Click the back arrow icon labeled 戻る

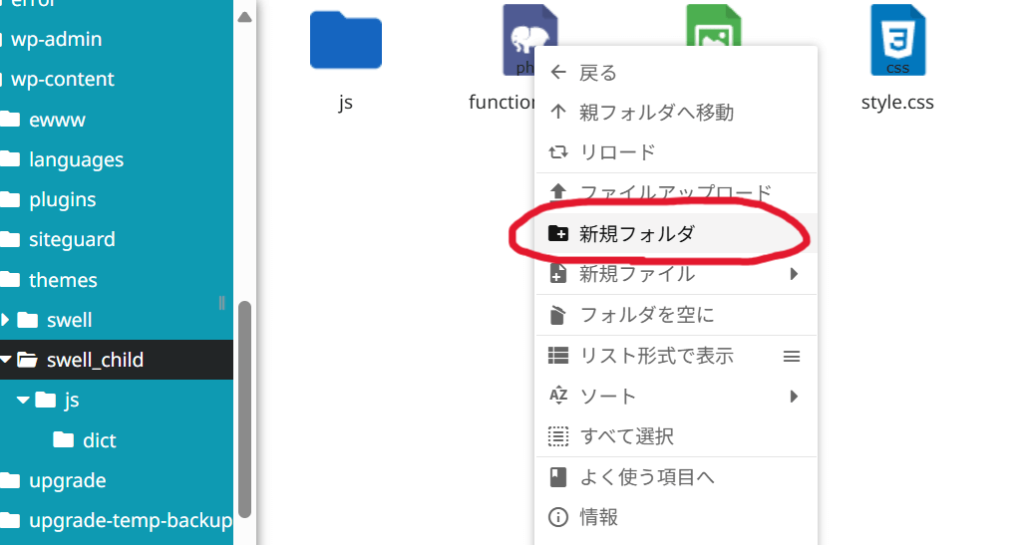click(x=558, y=73)
